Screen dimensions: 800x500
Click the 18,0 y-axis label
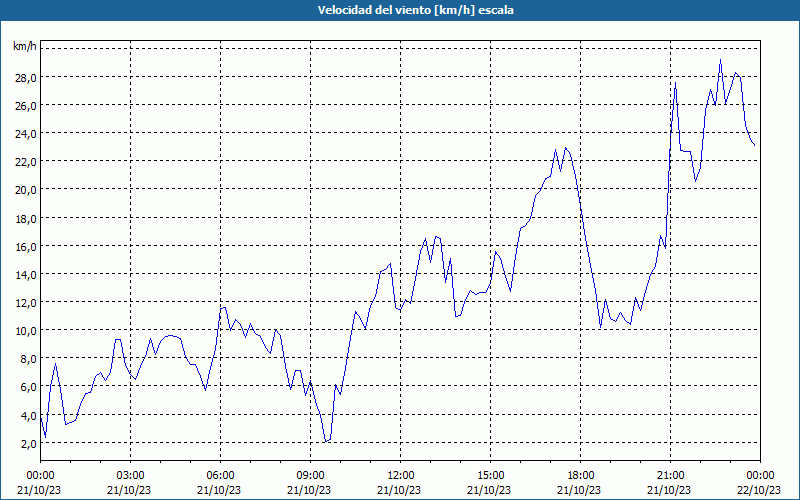(26, 218)
